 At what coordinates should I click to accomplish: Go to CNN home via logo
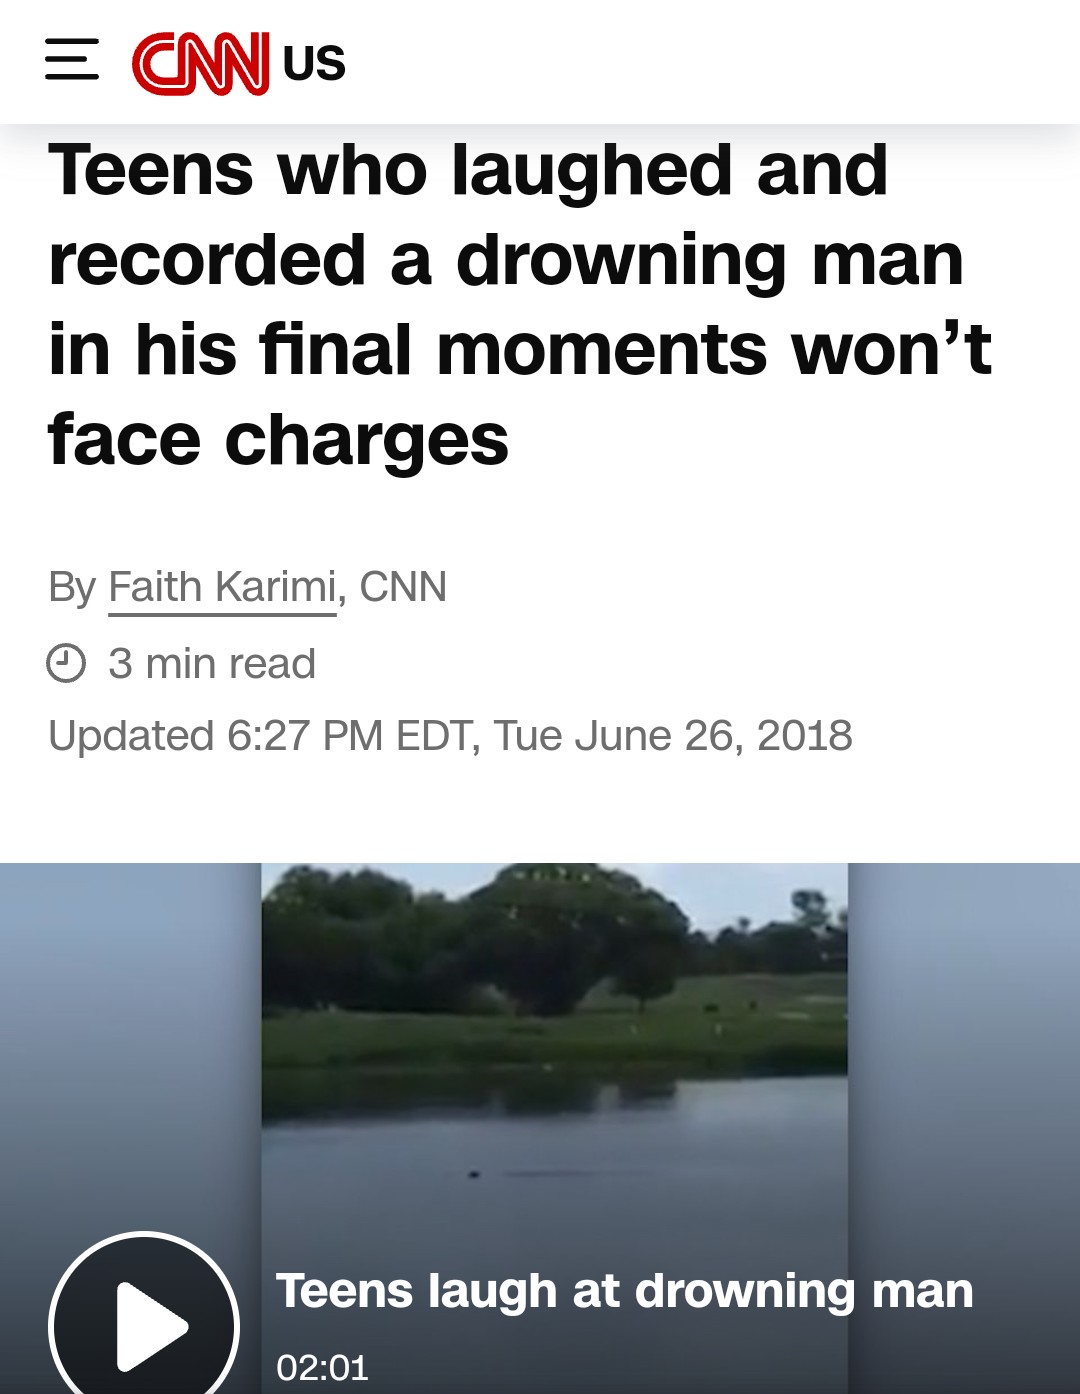200,63
